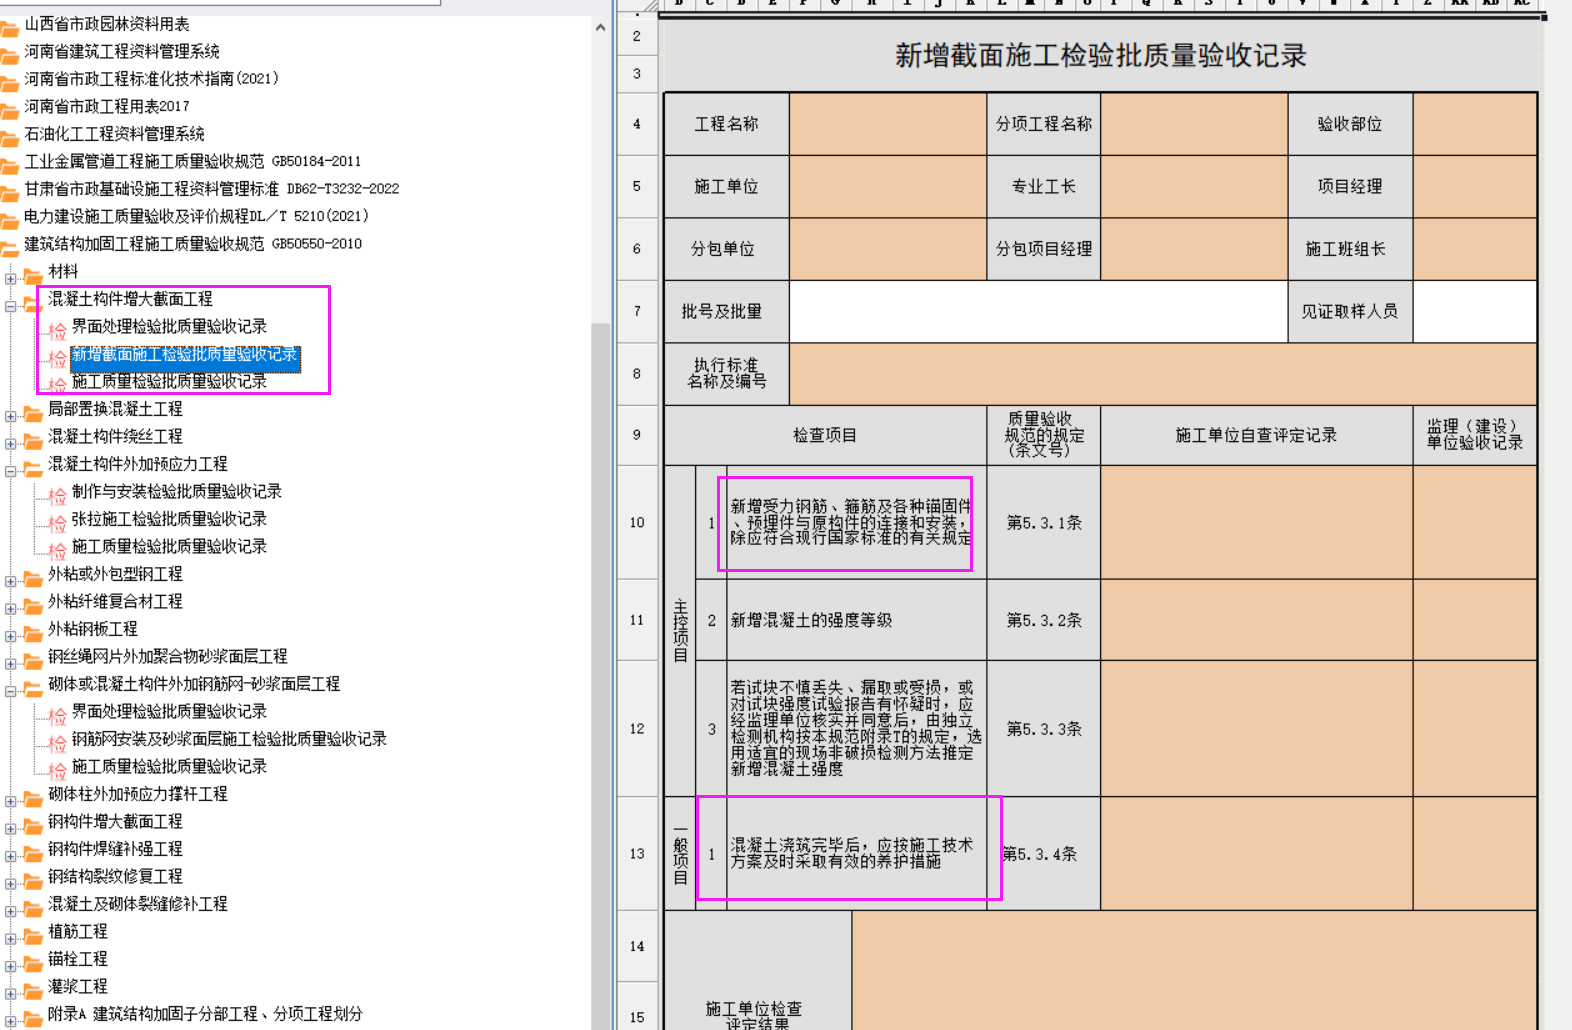
Task: Click the 检 icon beside 张拉施工检验批质量验收记录
Action: [x=57, y=521]
